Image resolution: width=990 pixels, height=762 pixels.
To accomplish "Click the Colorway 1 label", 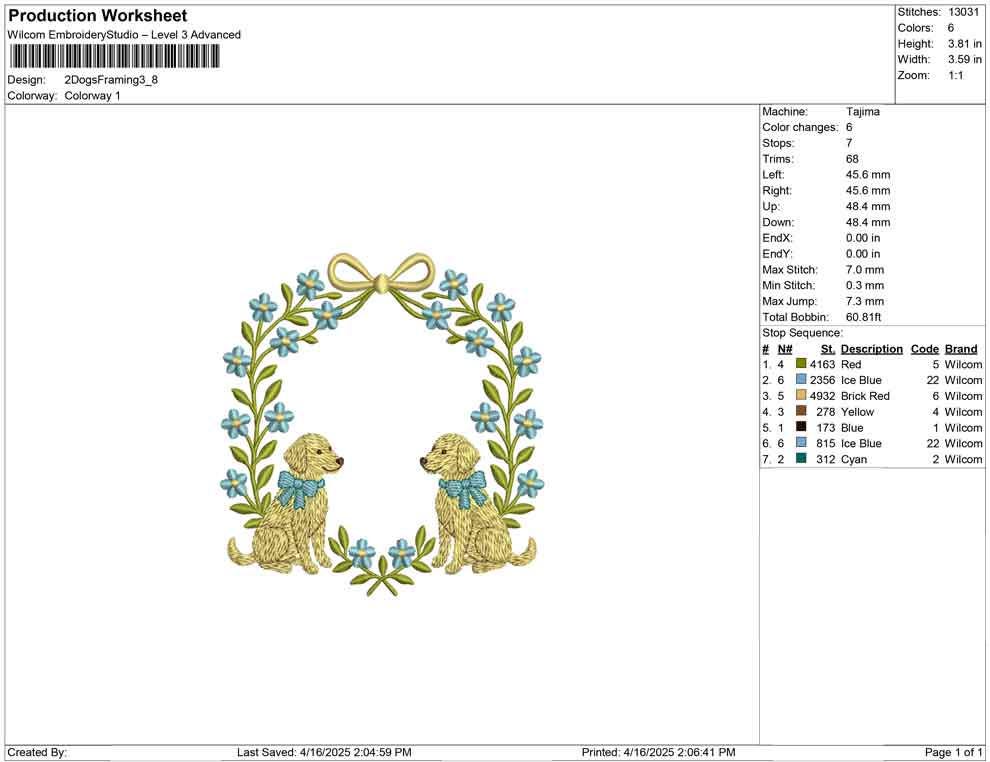I will click(95, 95).
